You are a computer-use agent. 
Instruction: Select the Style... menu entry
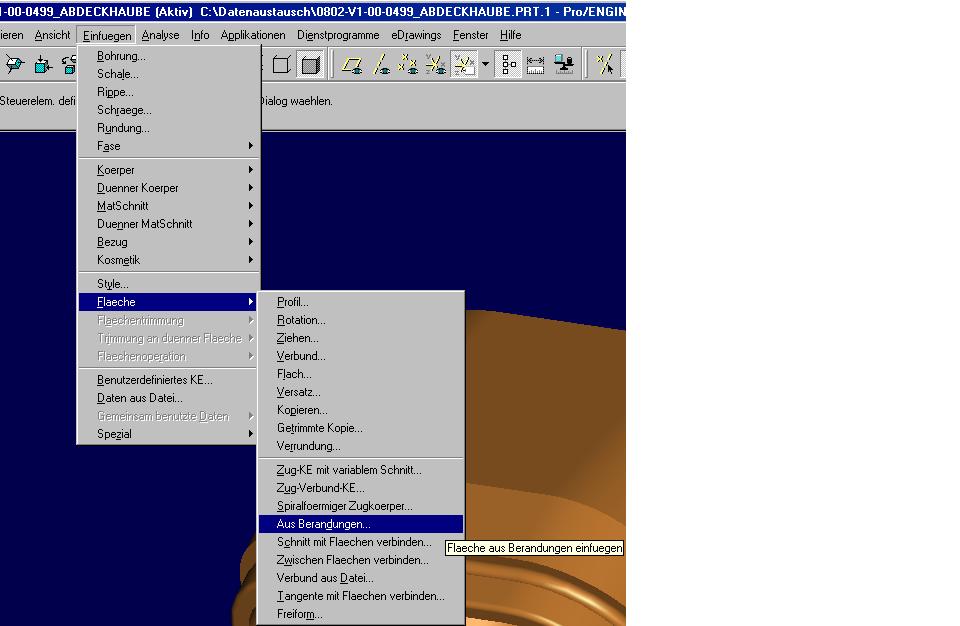click(169, 284)
